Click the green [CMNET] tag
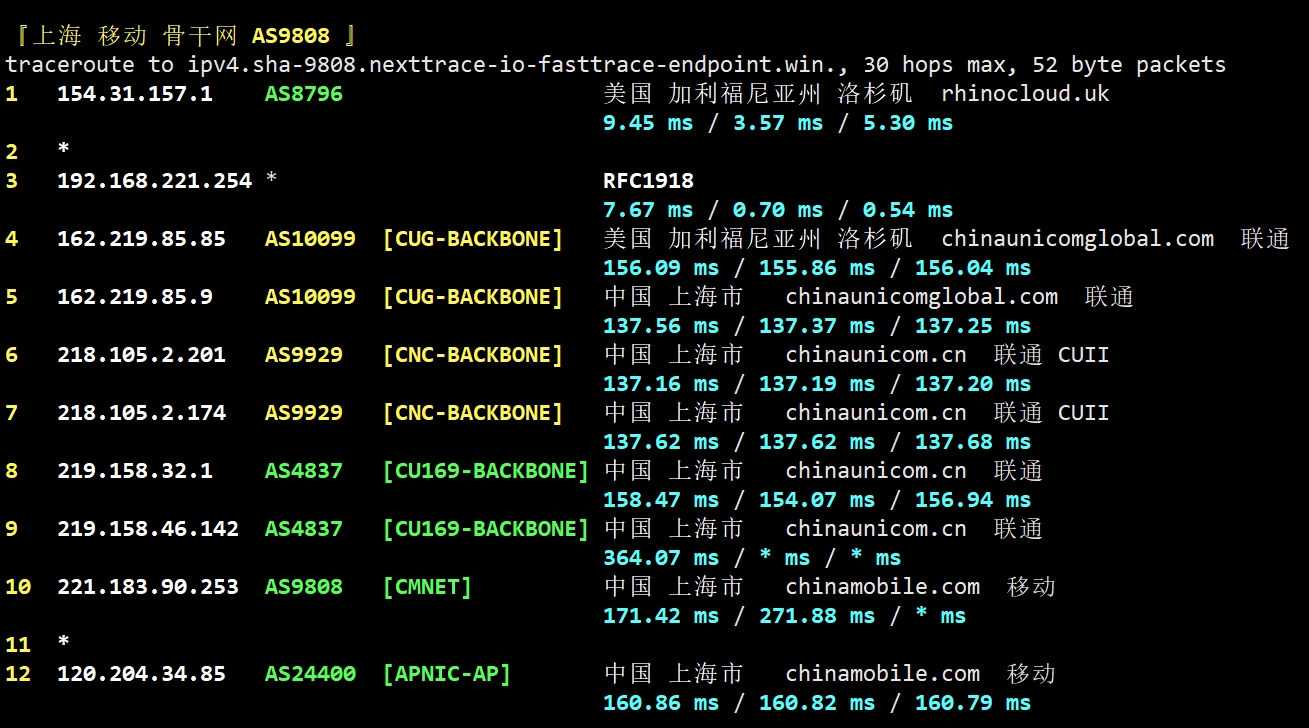 click(x=427, y=587)
